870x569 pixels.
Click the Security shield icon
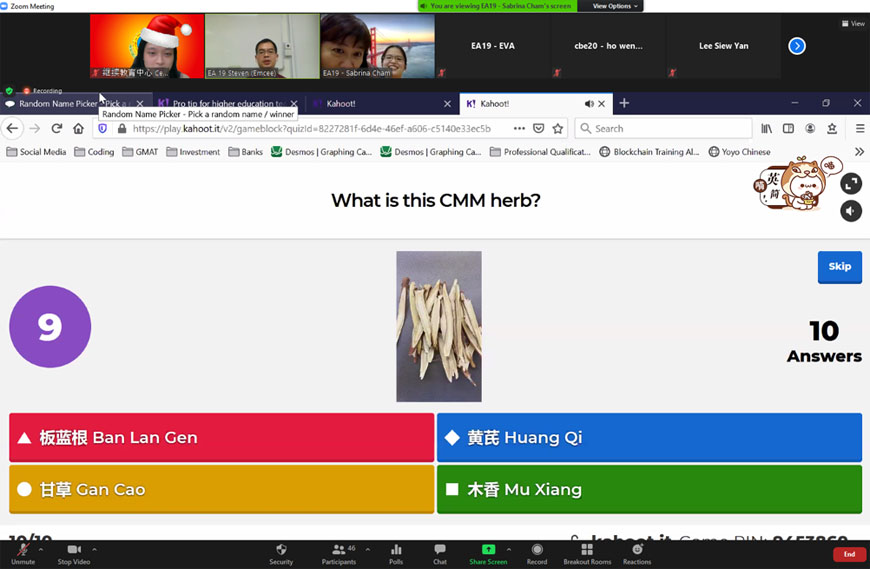tap(281, 552)
